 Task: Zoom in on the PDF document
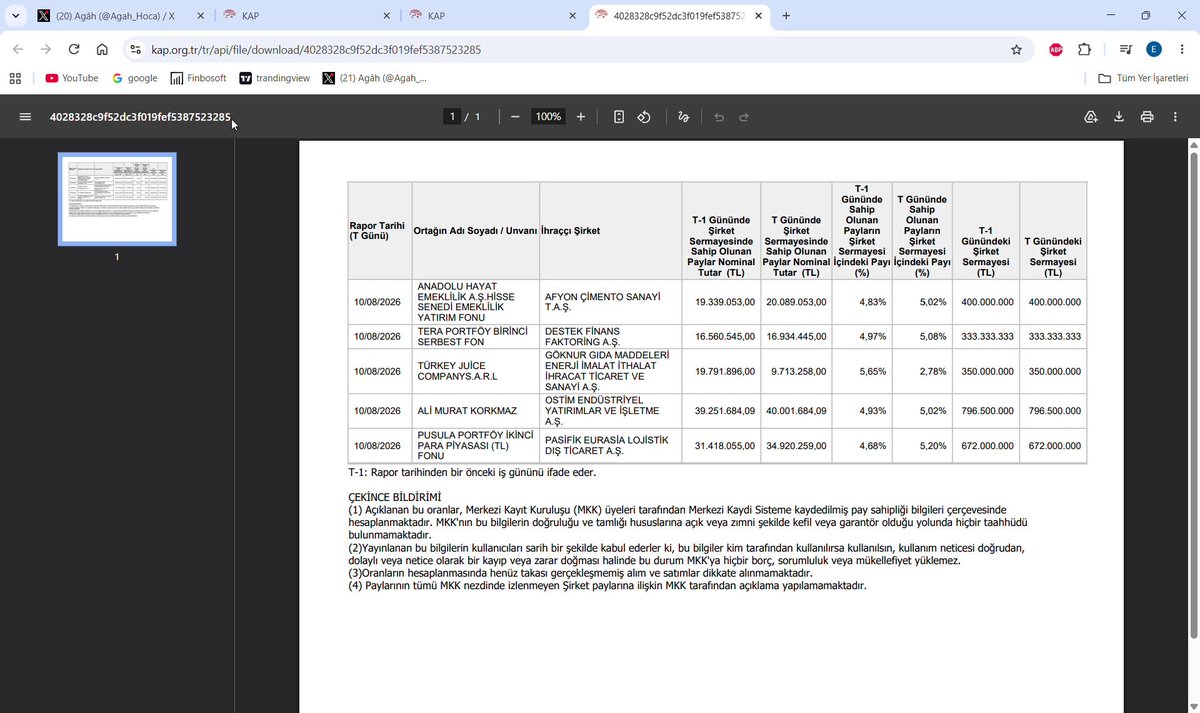581,117
